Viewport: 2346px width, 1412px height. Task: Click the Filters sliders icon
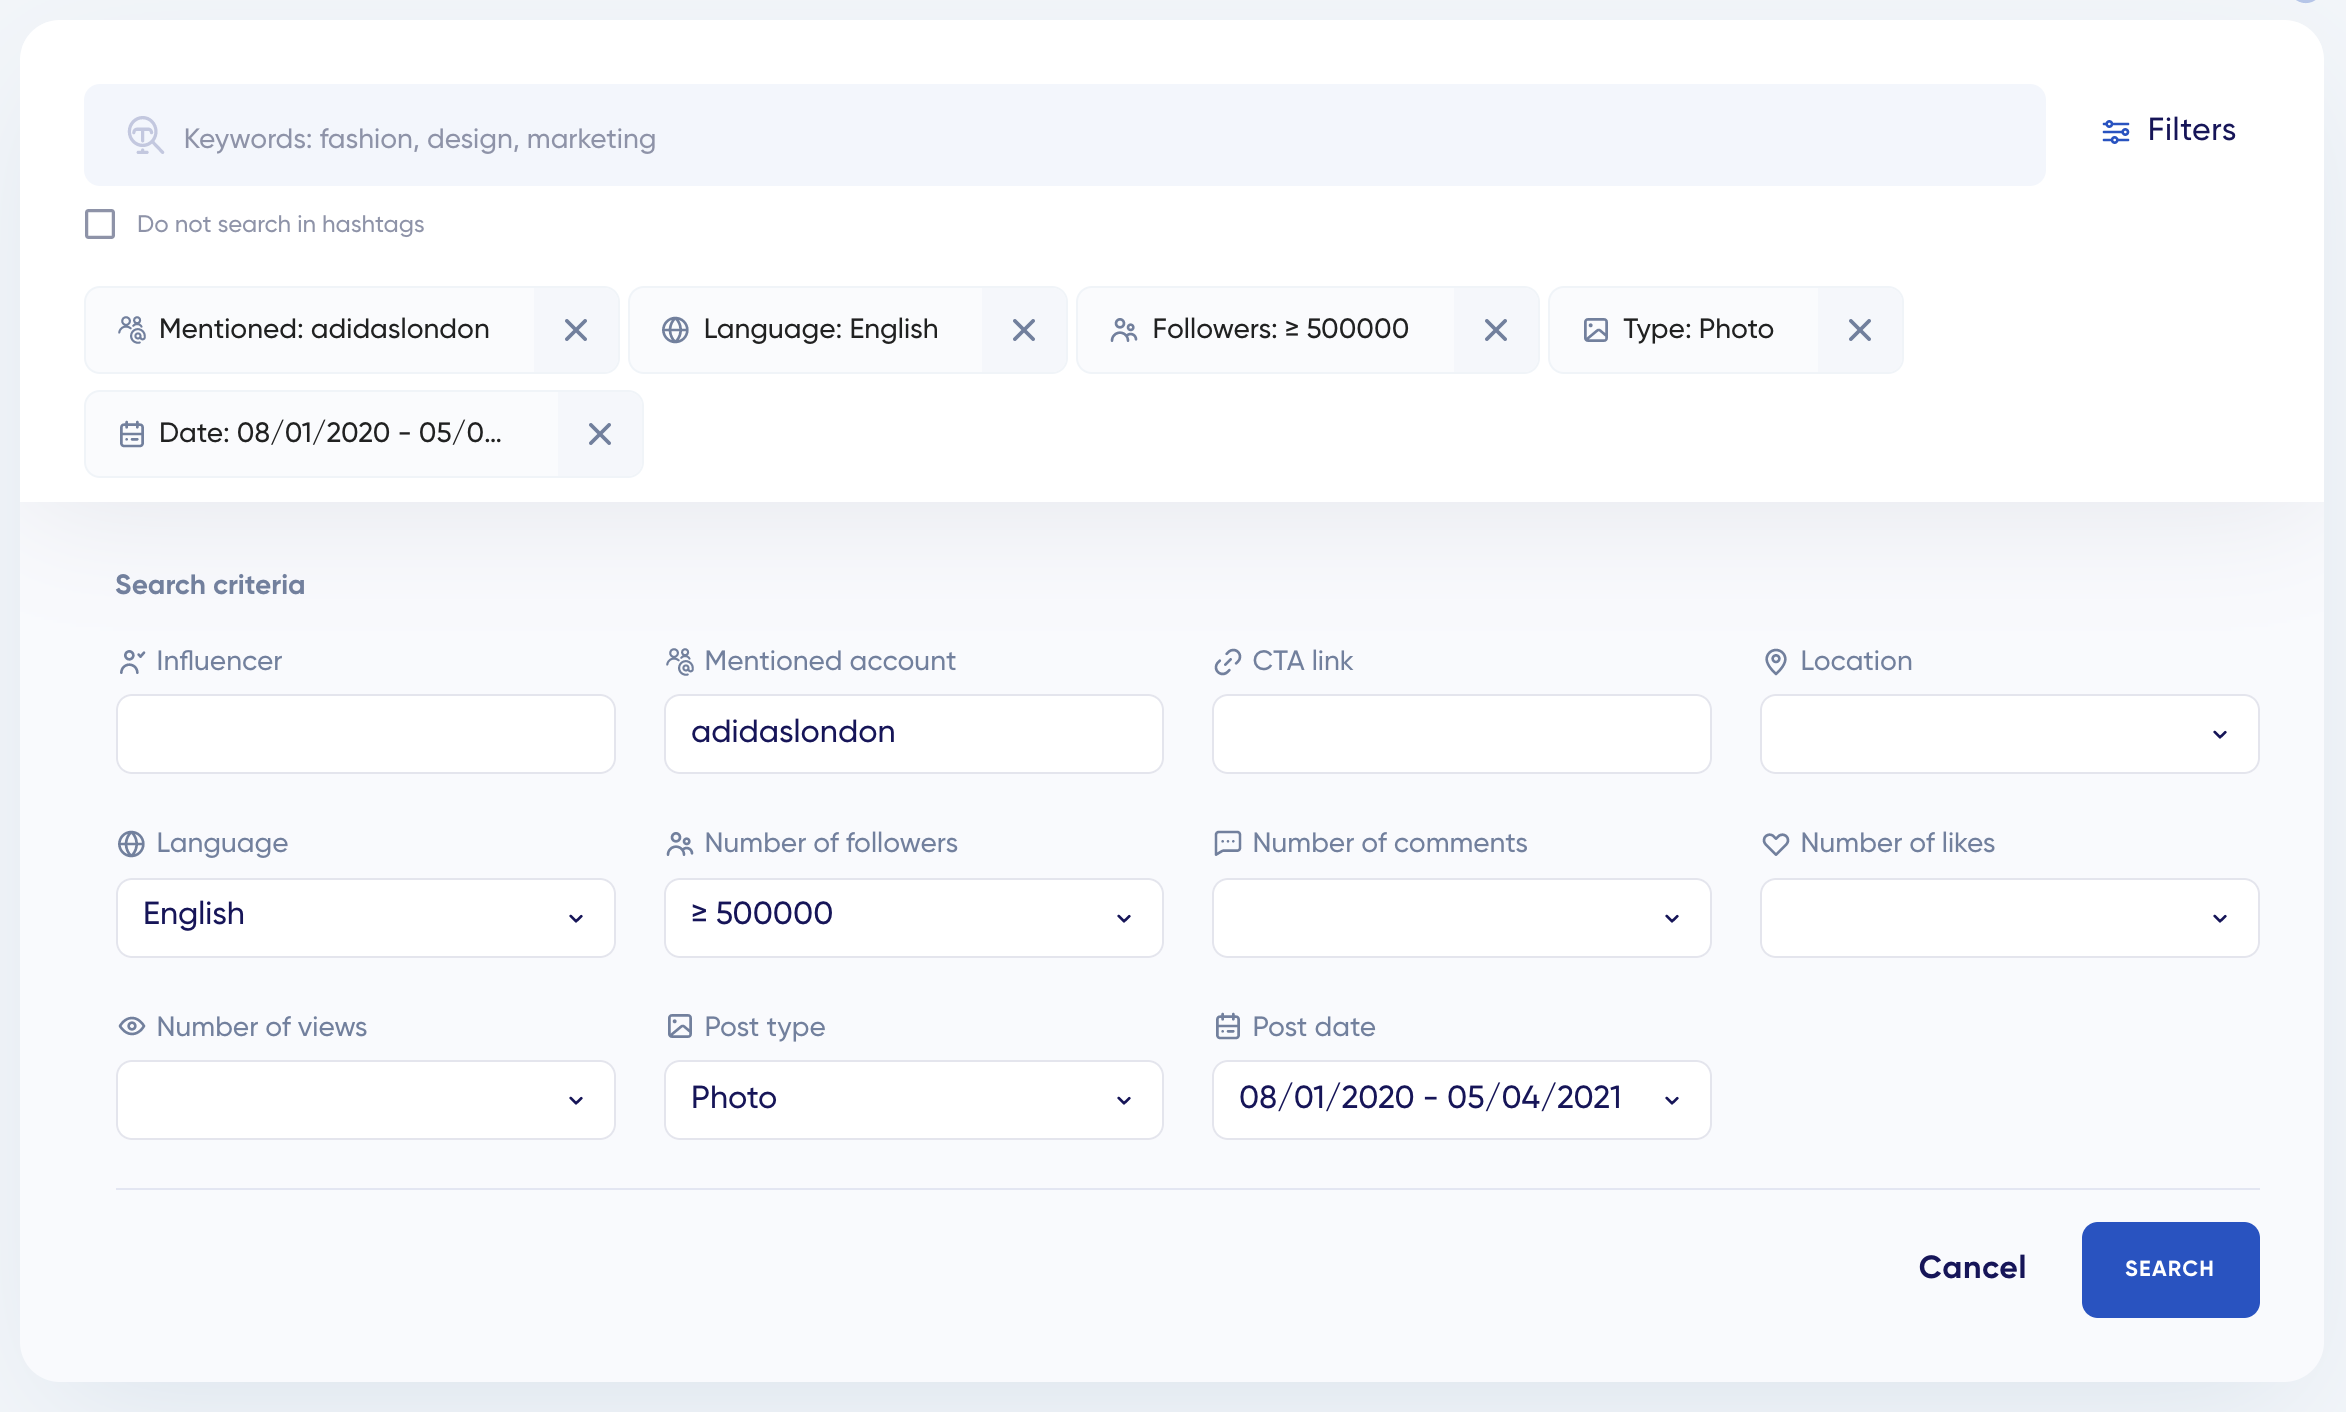(2115, 132)
